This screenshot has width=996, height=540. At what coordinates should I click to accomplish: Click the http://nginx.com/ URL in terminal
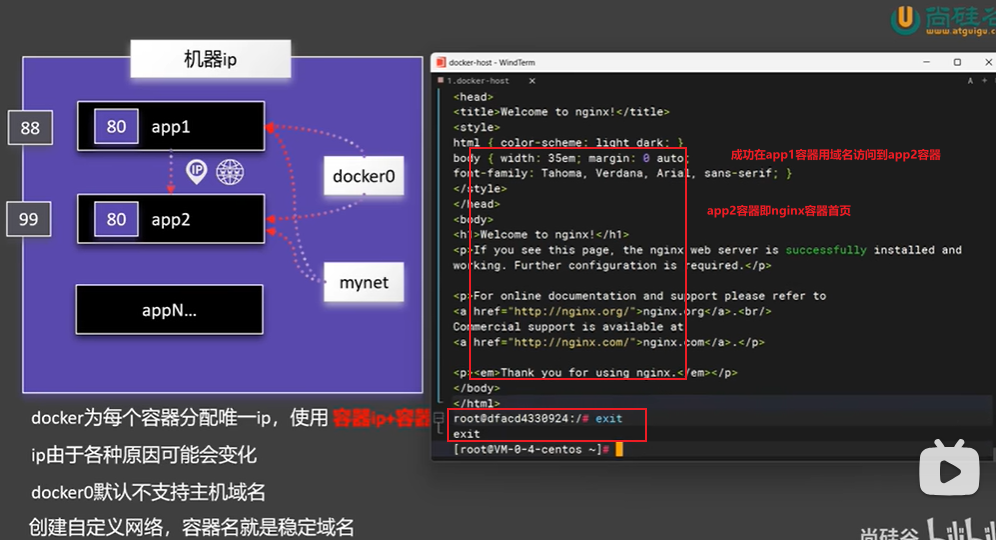coord(572,342)
